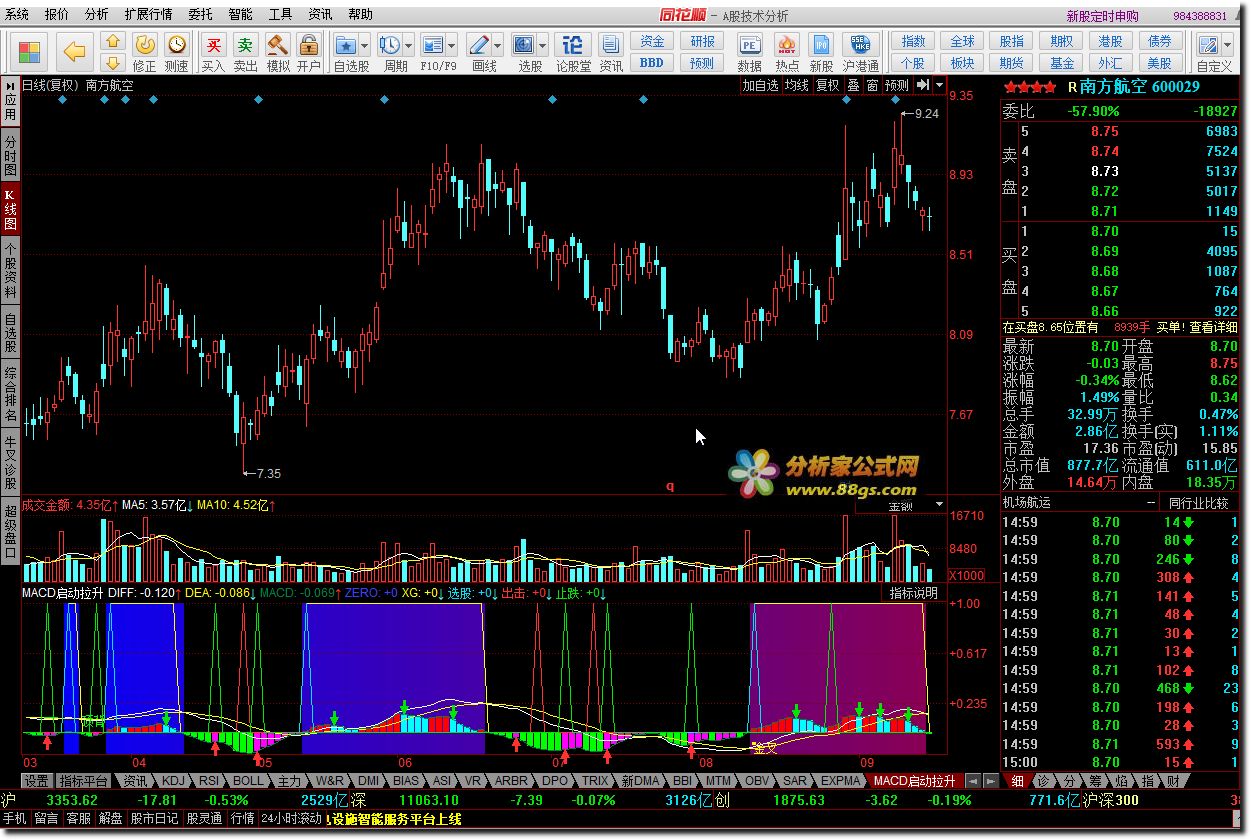Click the 资金 funds button

(652, 41)
